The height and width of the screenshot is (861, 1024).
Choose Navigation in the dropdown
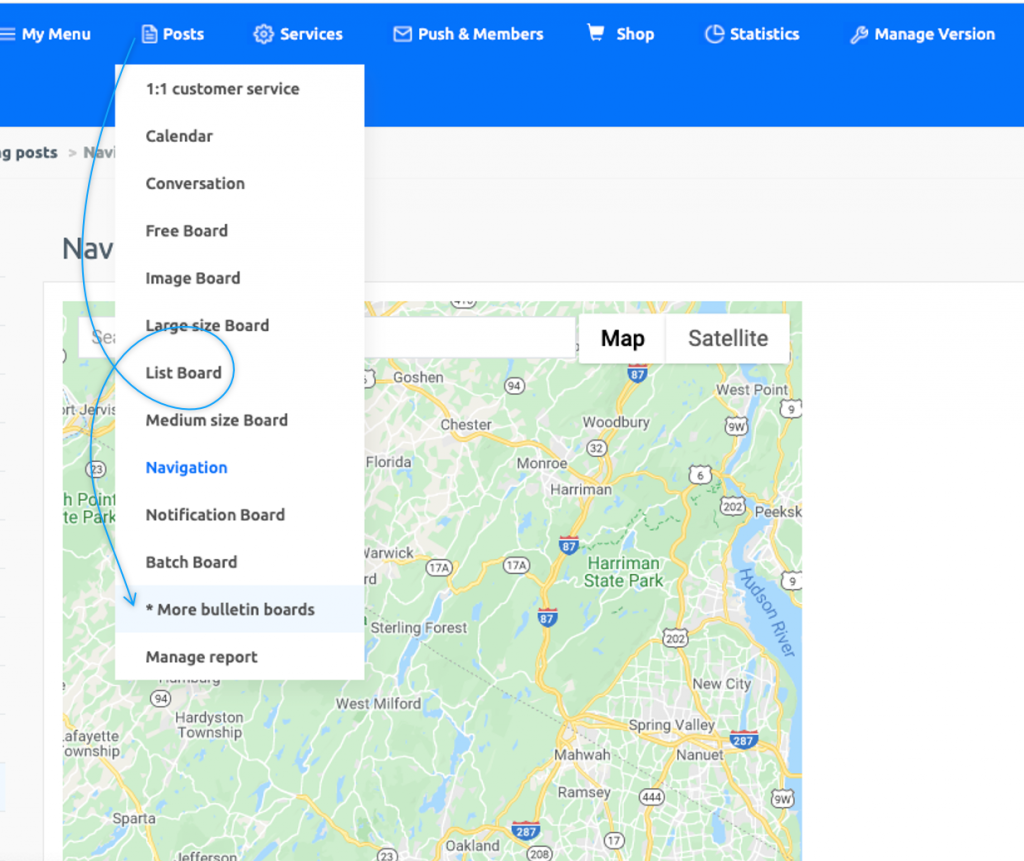tap(186, 467)
